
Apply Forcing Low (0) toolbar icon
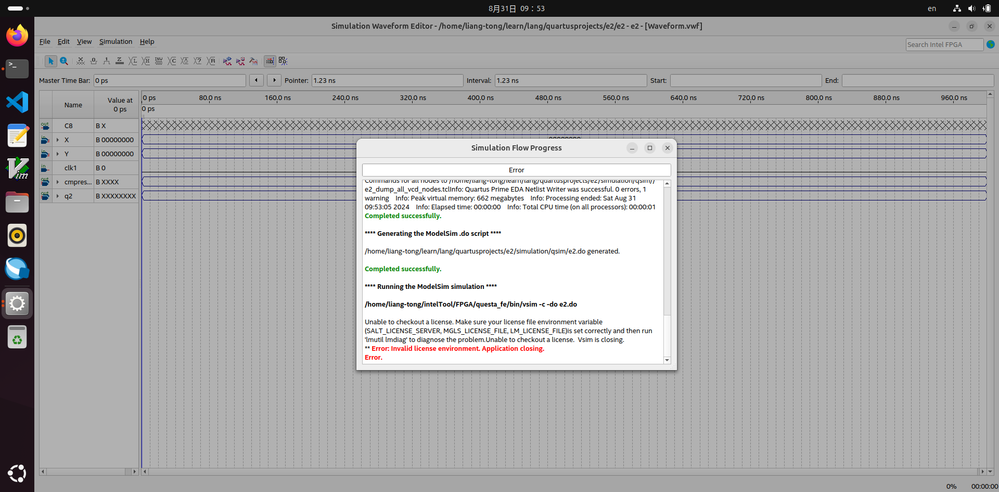click(x=94, y=61)
